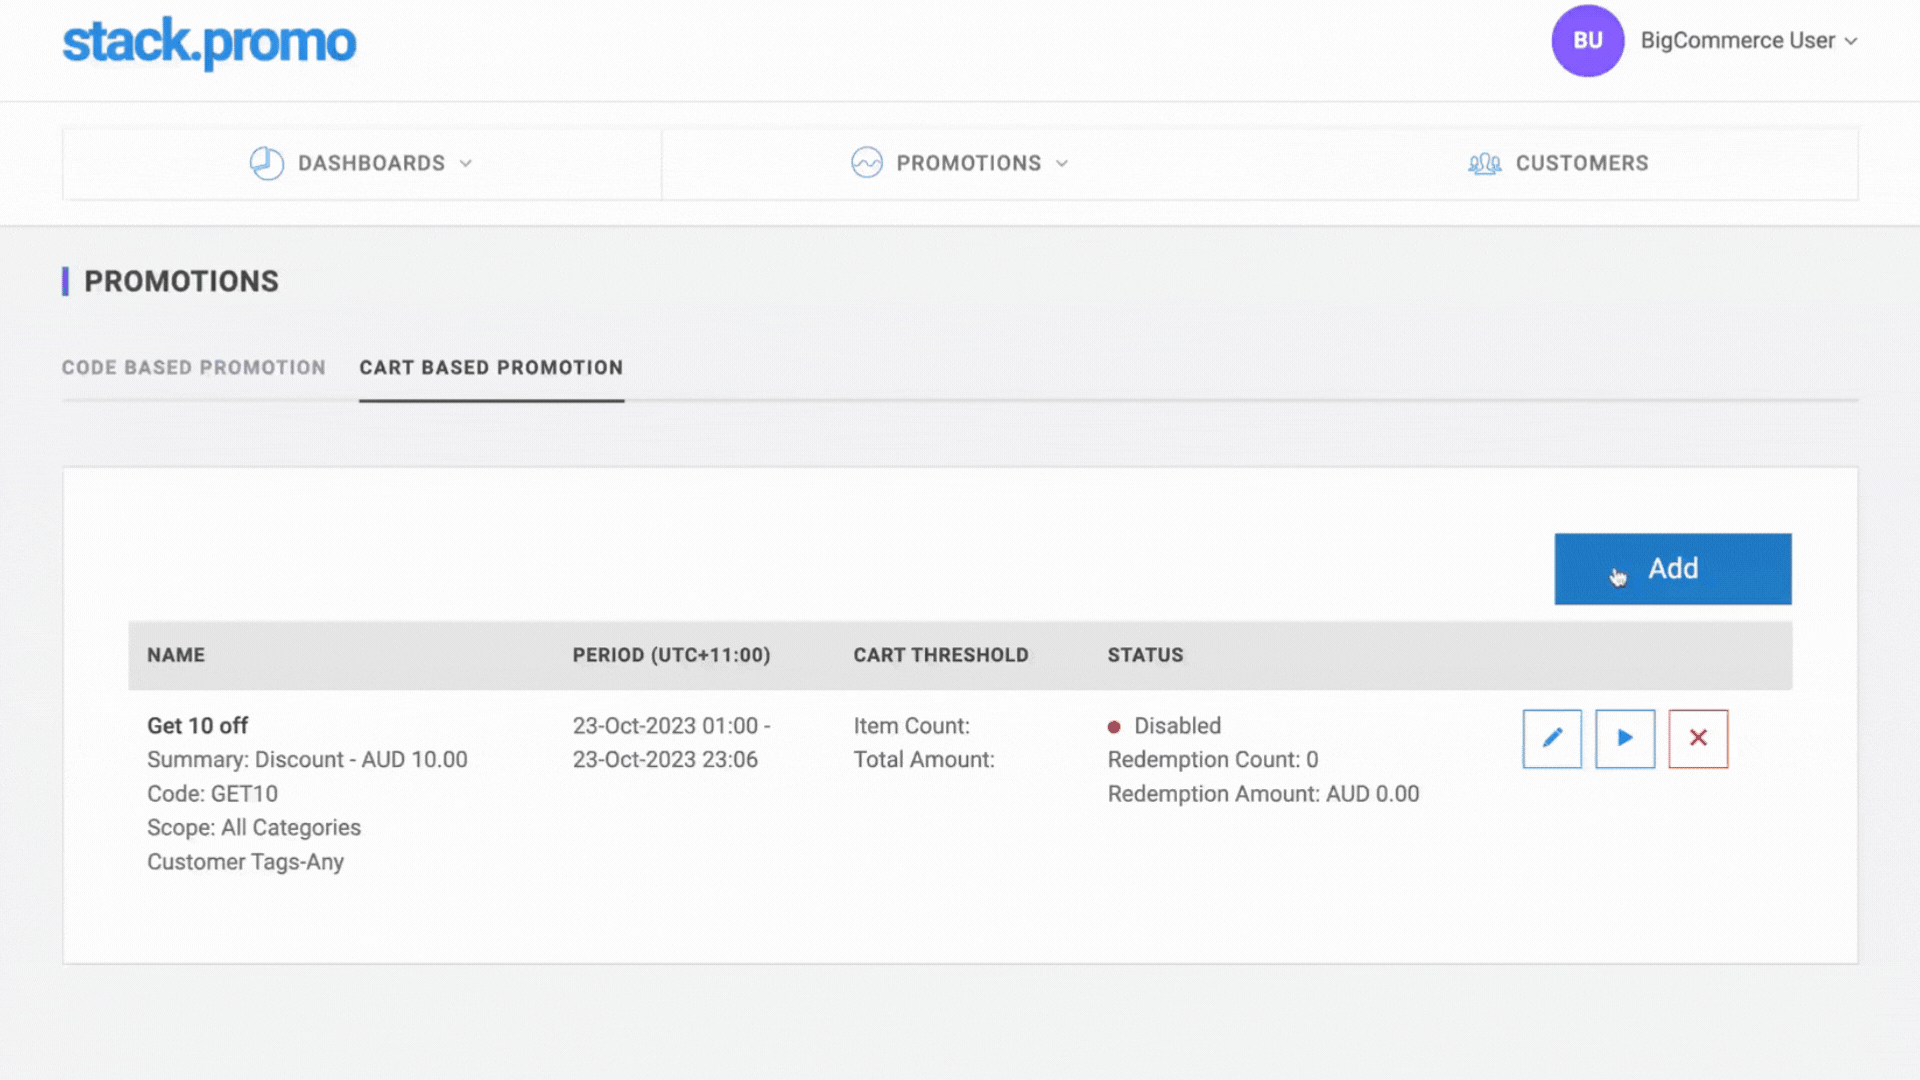This screenshot has height=1080, width=1920.
Task: Click the Customers people icon
Action: [x=1485, y=163]
